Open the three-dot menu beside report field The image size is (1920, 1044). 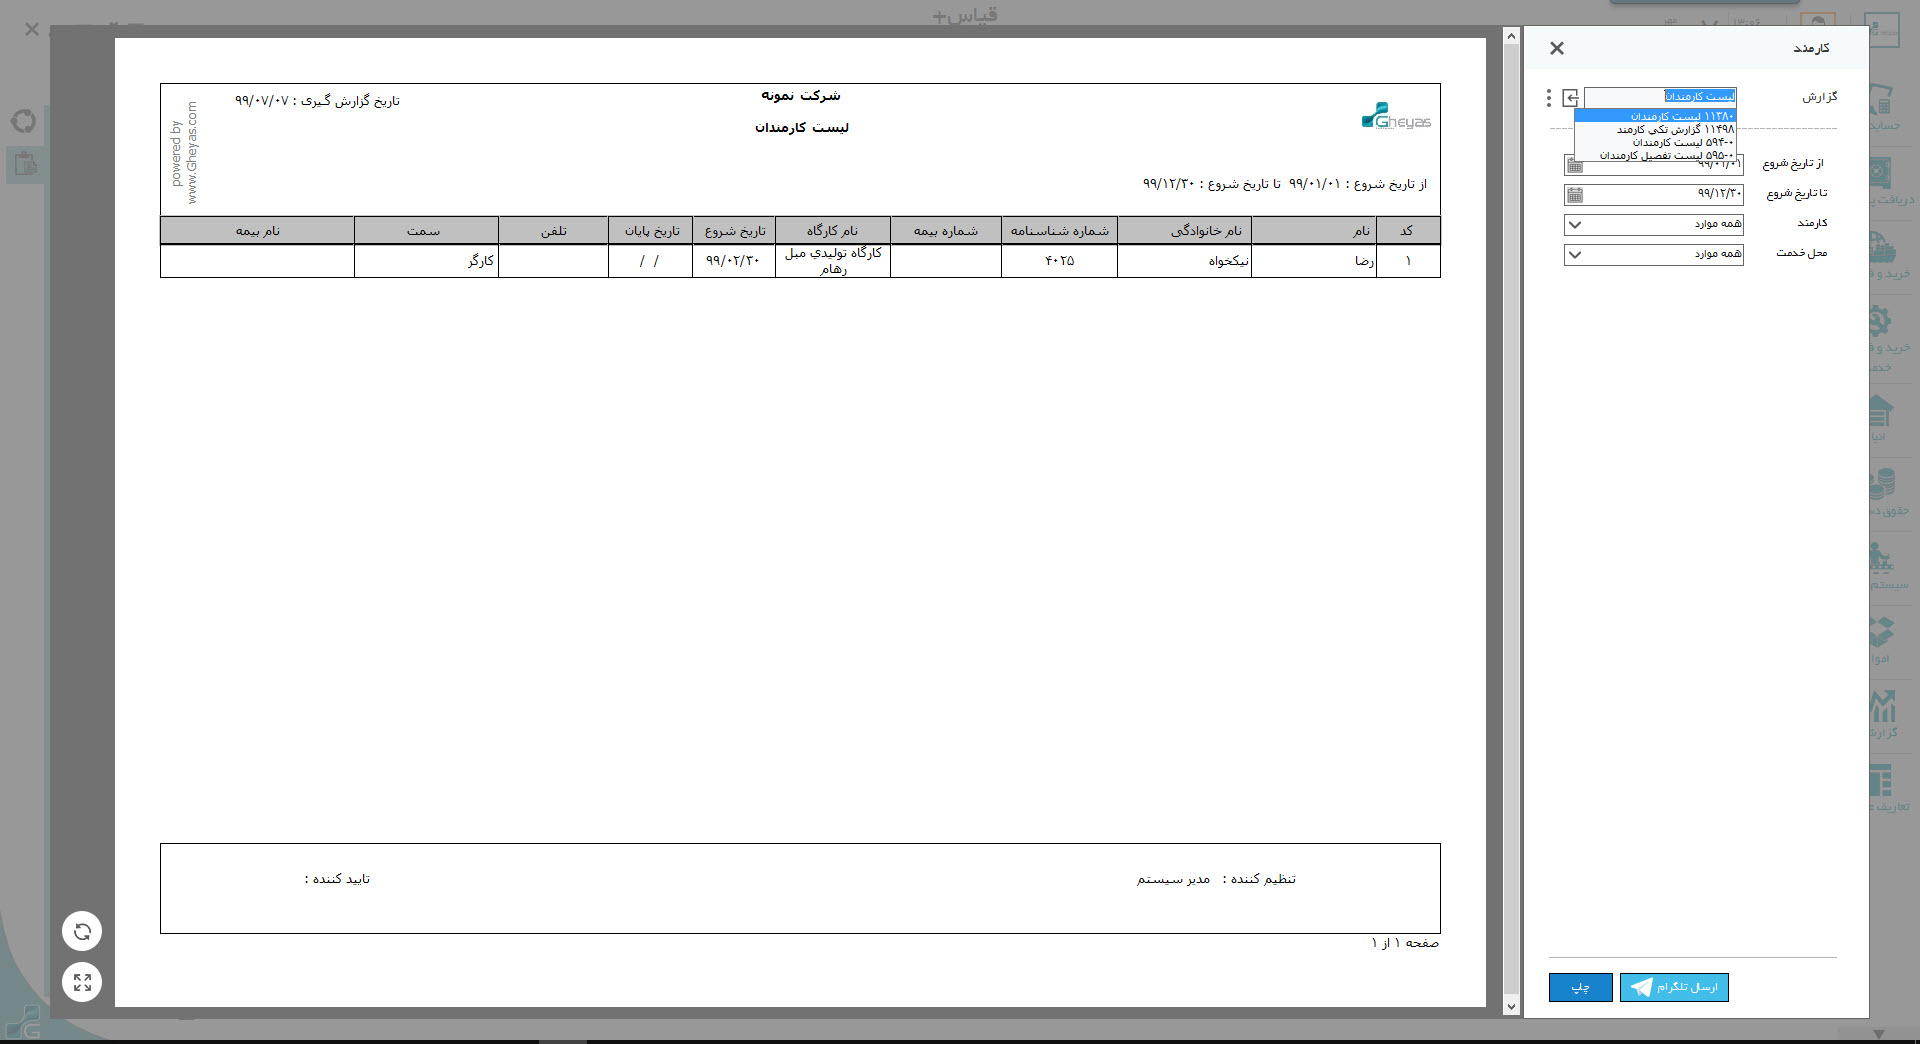pos(1548,97)
